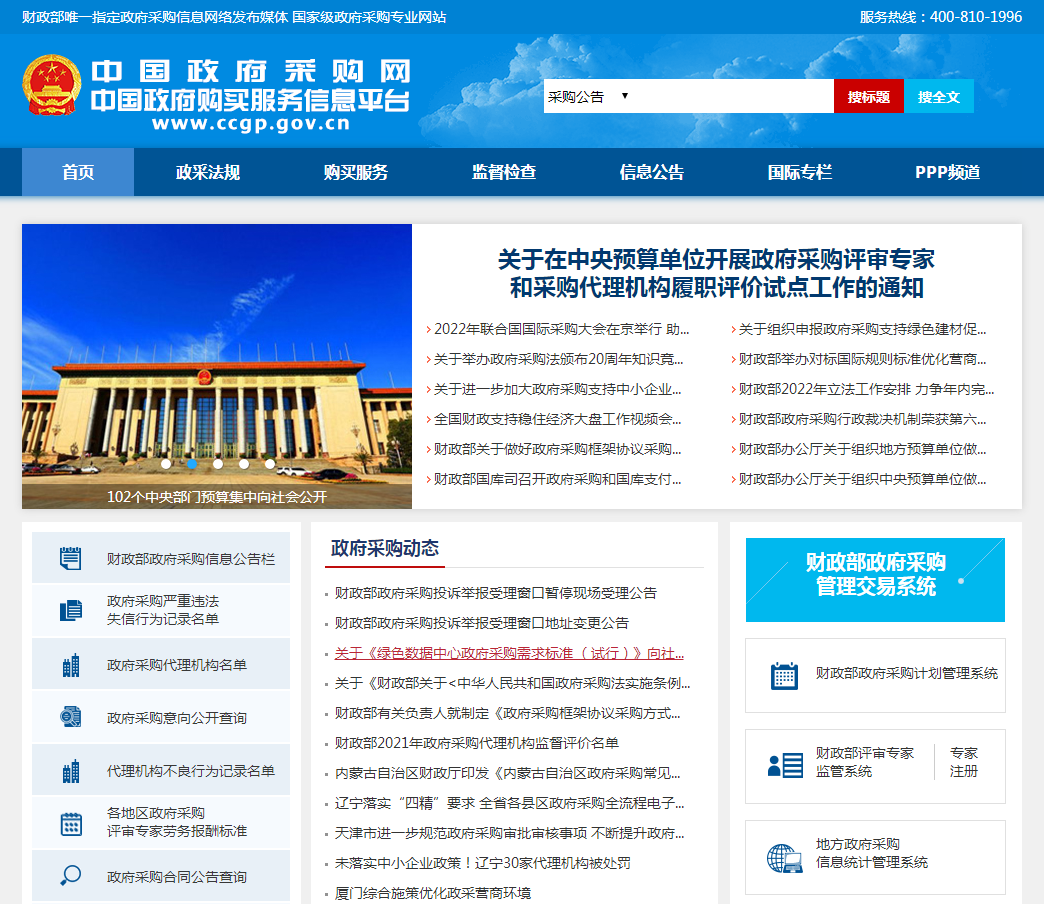Viewport: 1044px width, 904px height.
Task: Open 2022年联合国国际采购大会在京举行 news link
Action: click(x=561, y=329)
